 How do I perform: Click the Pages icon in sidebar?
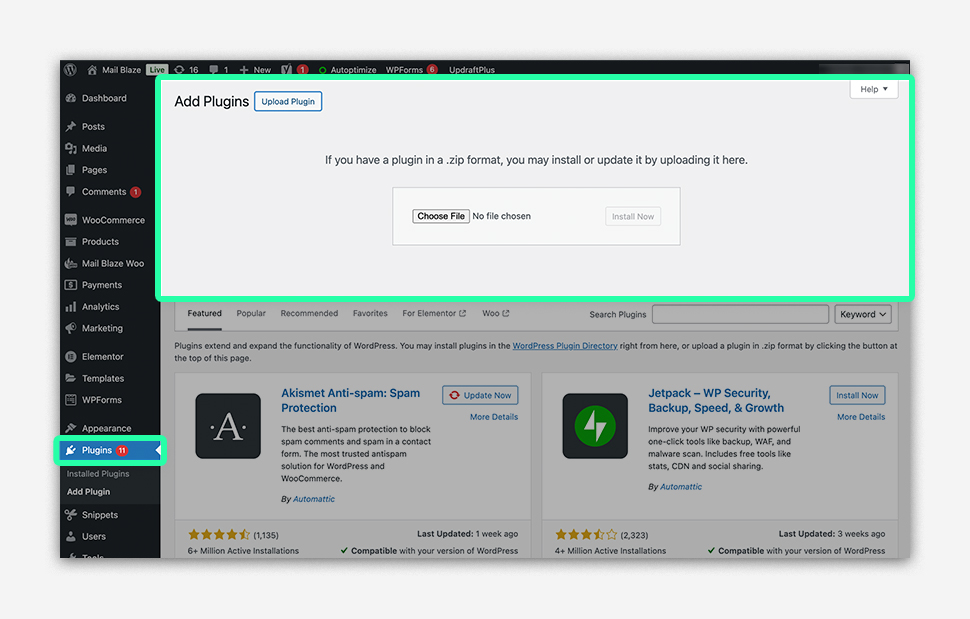71,169
